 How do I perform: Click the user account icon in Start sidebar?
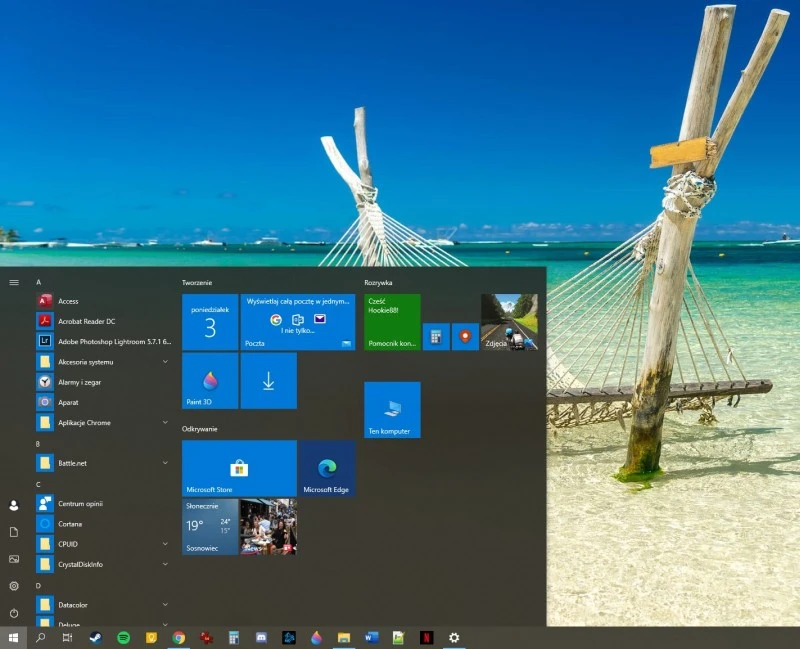point(14,506)
